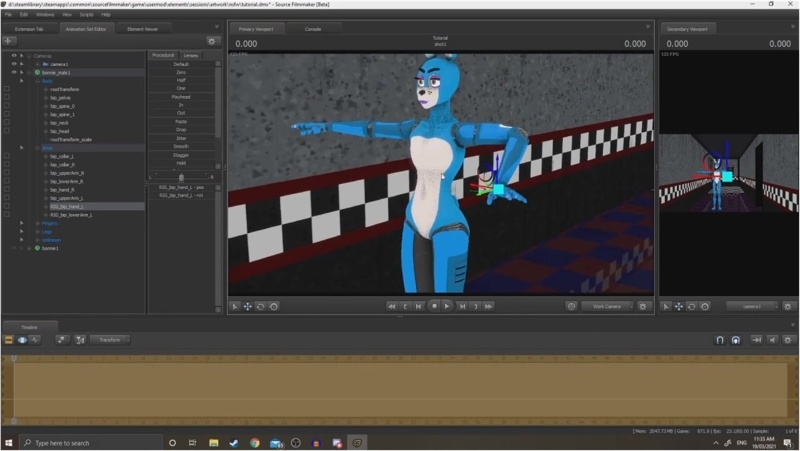Viewport: 800px width, 451px height.
Task: Tick the checkbox beside bip_neck
Action: tap(7, 122)
